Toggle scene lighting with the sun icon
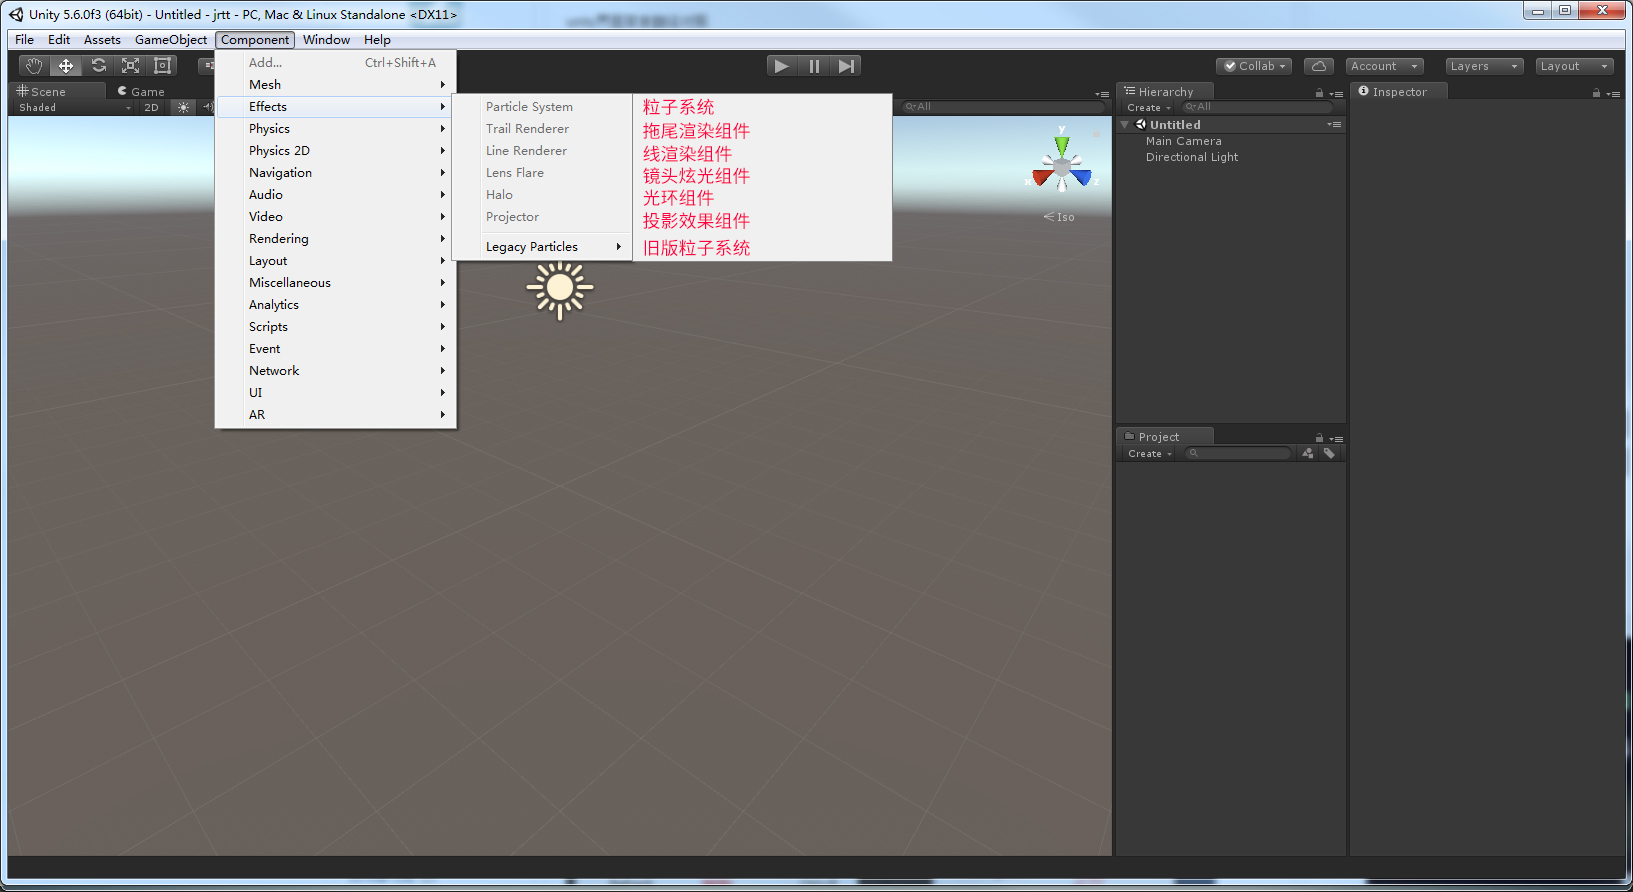The width and height of the screenshot is (1633, 892). tap(183, 108)
